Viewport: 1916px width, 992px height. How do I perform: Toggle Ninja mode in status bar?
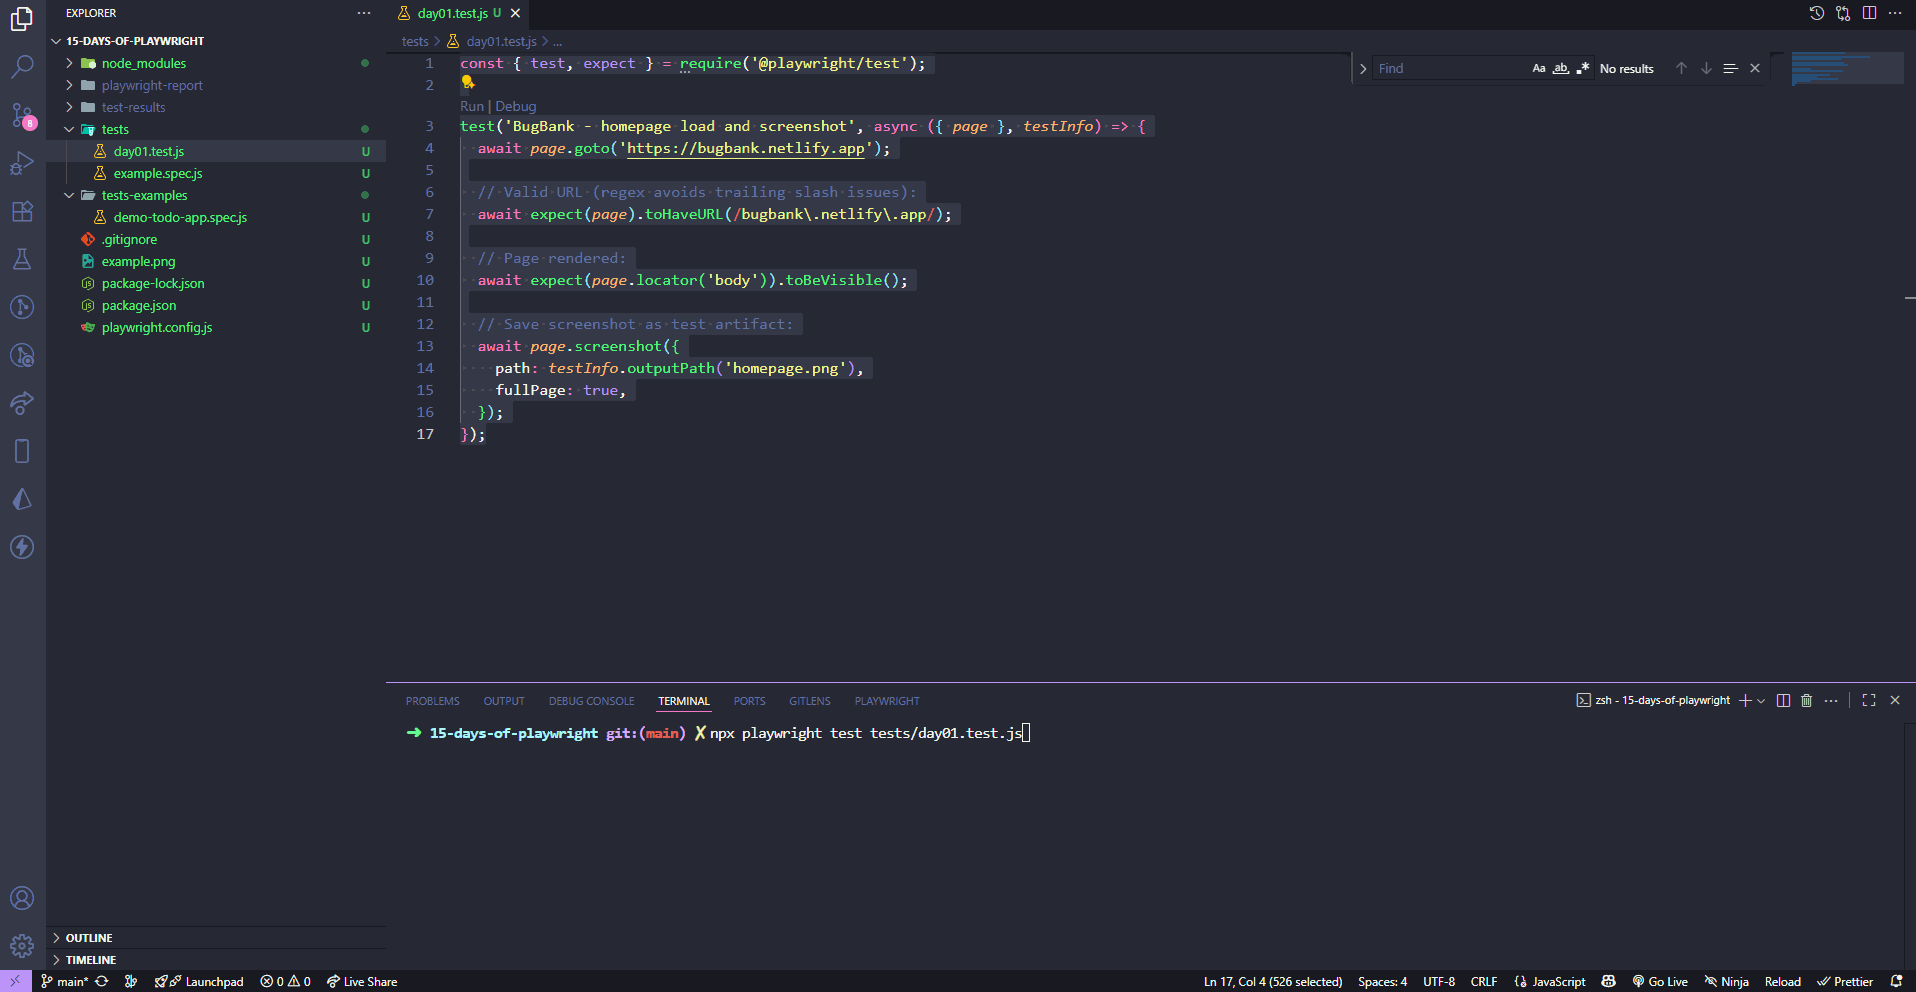pos(1727,981)
